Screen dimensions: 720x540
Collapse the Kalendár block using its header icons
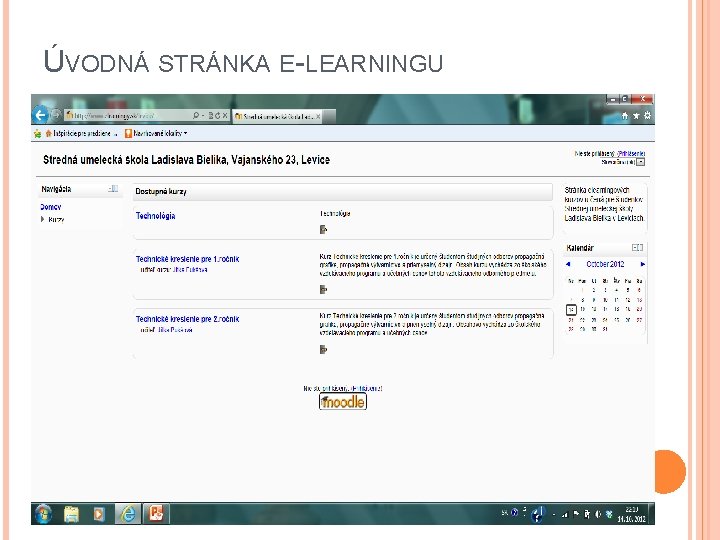(637, 248)
